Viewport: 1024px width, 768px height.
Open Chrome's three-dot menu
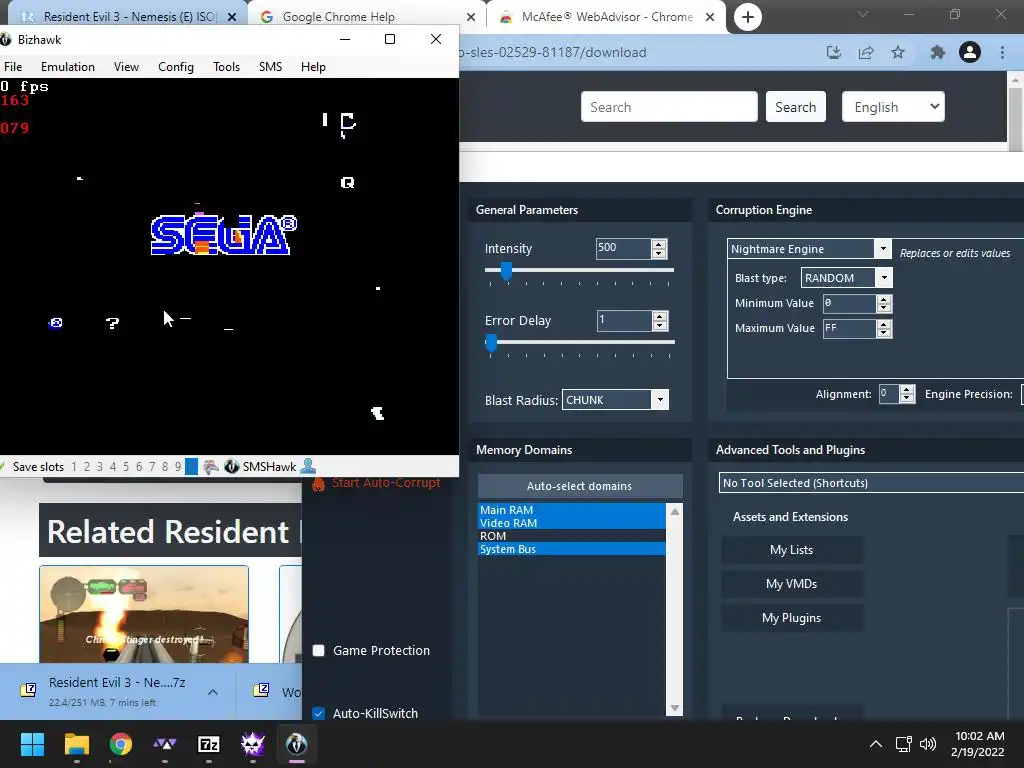(x=1002, y=52)
